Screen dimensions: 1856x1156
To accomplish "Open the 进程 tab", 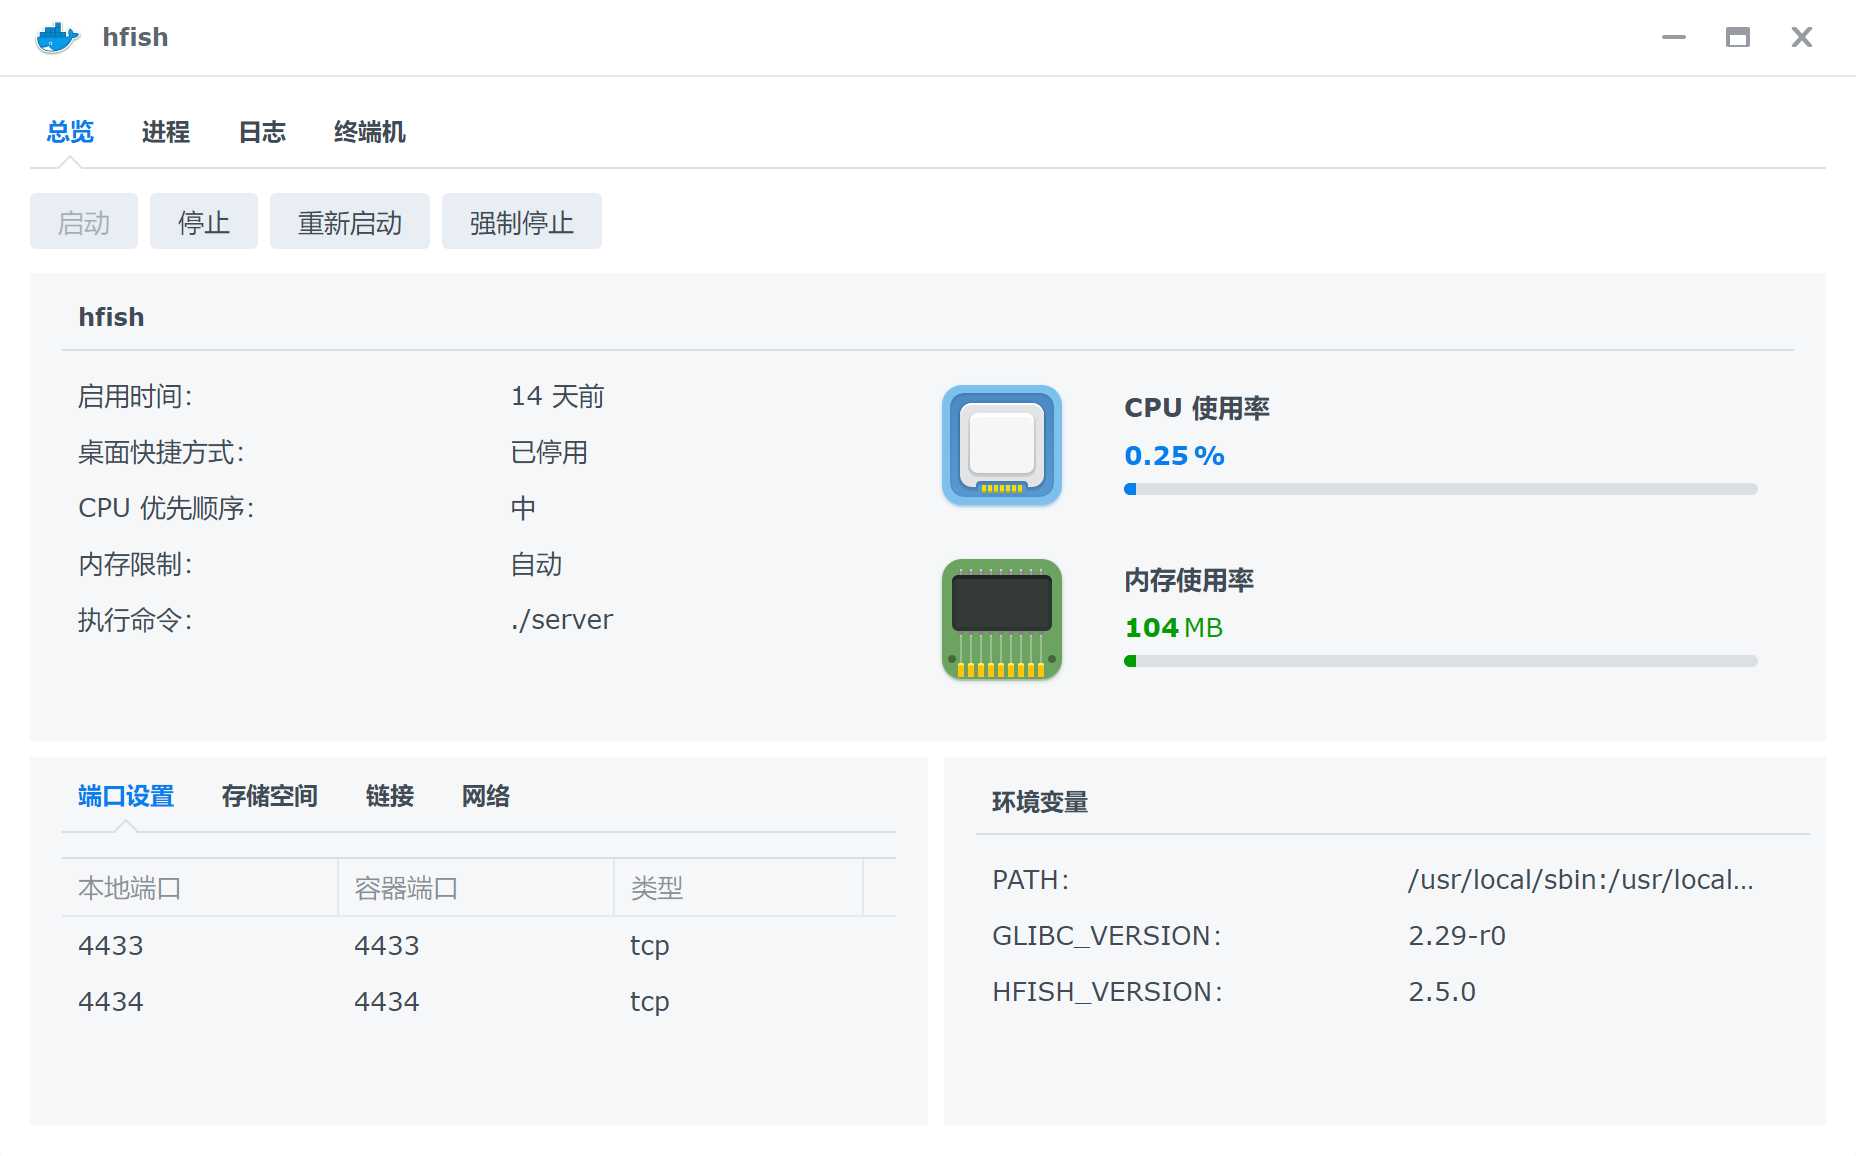I will click(x=166, y=132).
